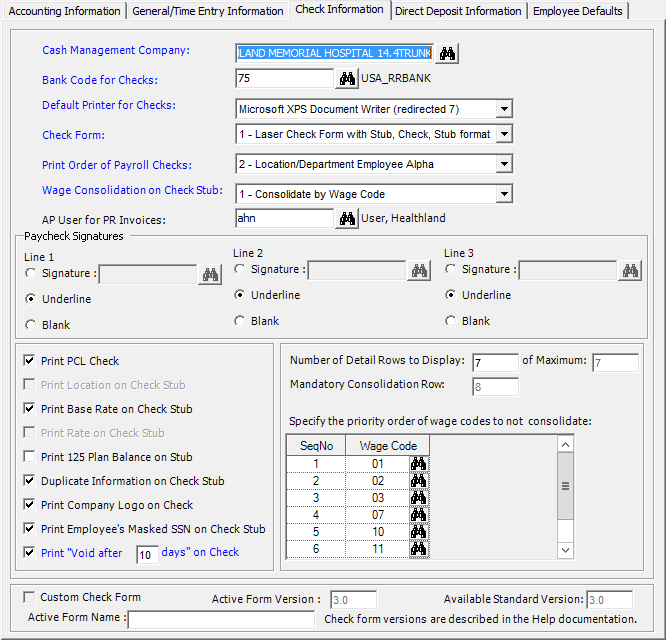This screenshot has width=666, height=640.
Task: Open wage code lookup for SeqNo 4
Action: pyautogui.click(x=419, y=515)
